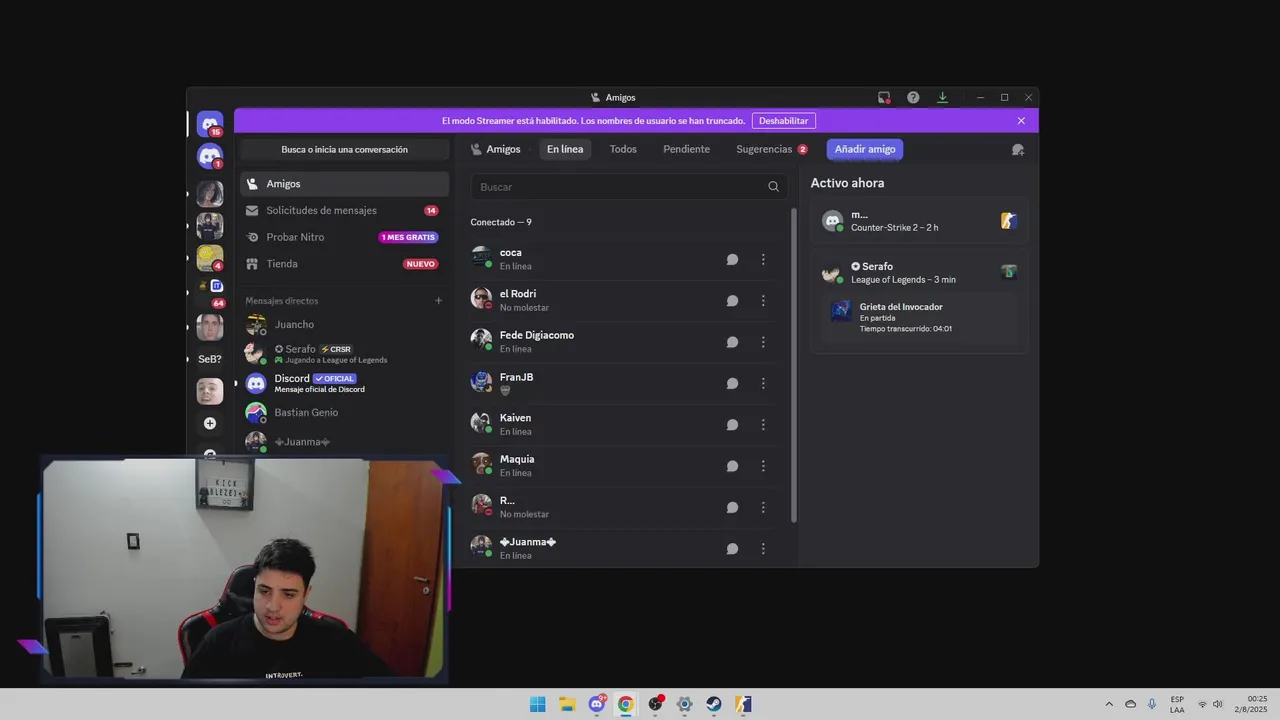Viewport: 1280px width, 720px height.
Task: Open the message chat icon for Maquia
Action: pyautogui.click(x=732, y=466)
